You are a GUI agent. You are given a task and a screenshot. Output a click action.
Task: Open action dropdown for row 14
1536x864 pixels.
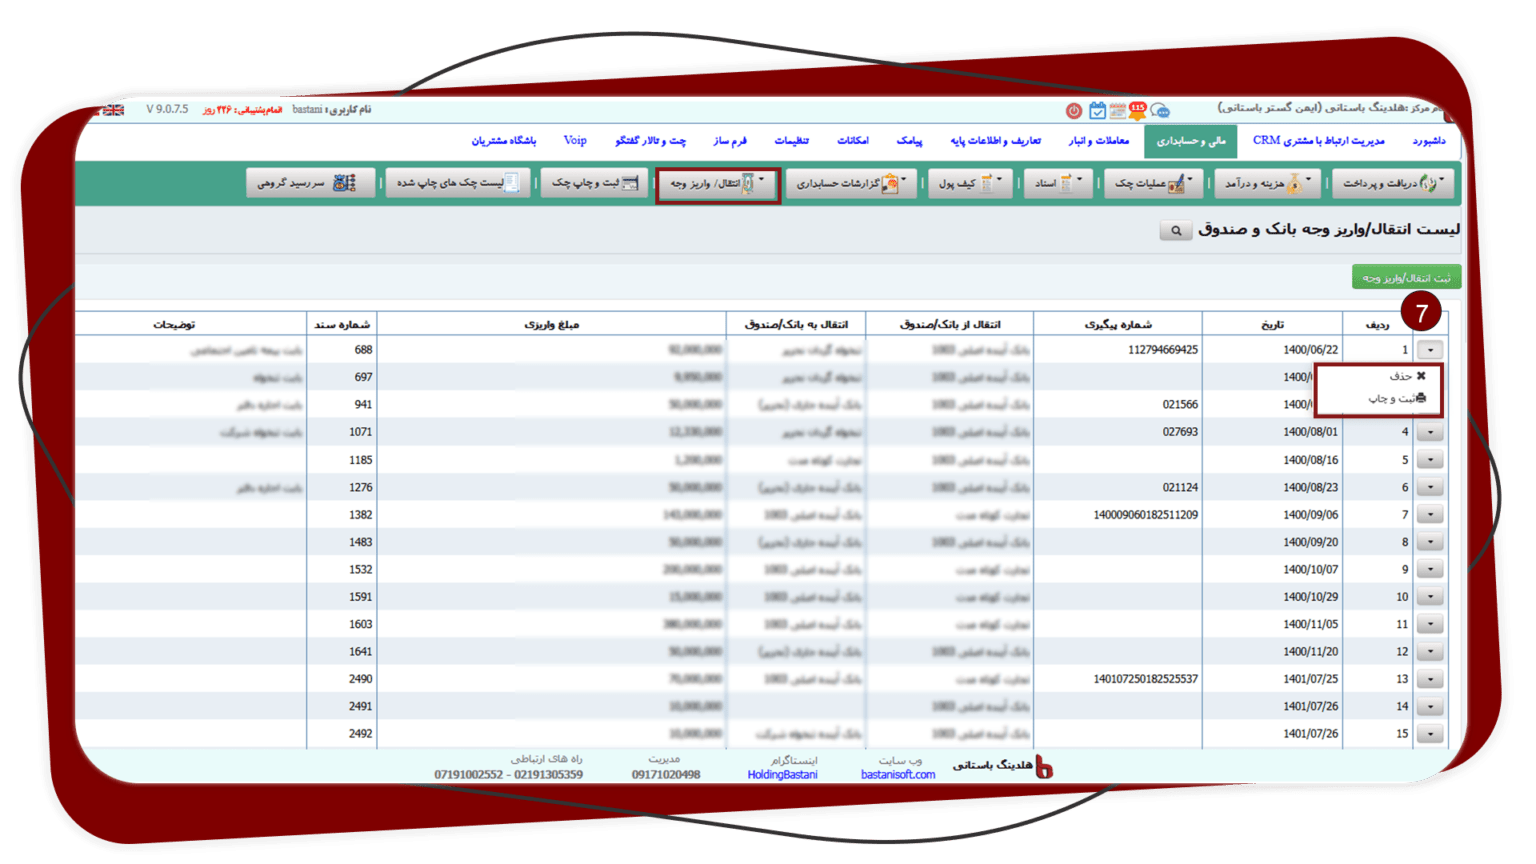1430,706
